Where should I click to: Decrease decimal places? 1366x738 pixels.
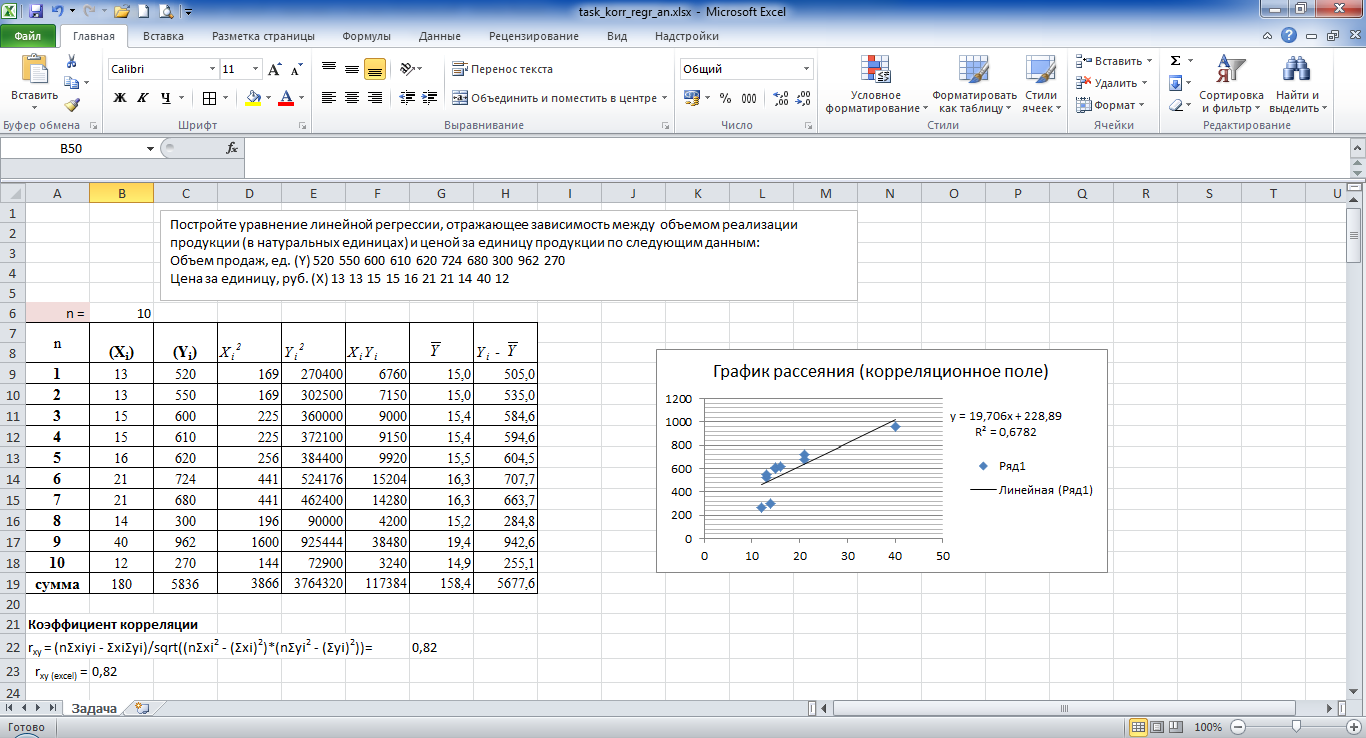tap(803, 98)
